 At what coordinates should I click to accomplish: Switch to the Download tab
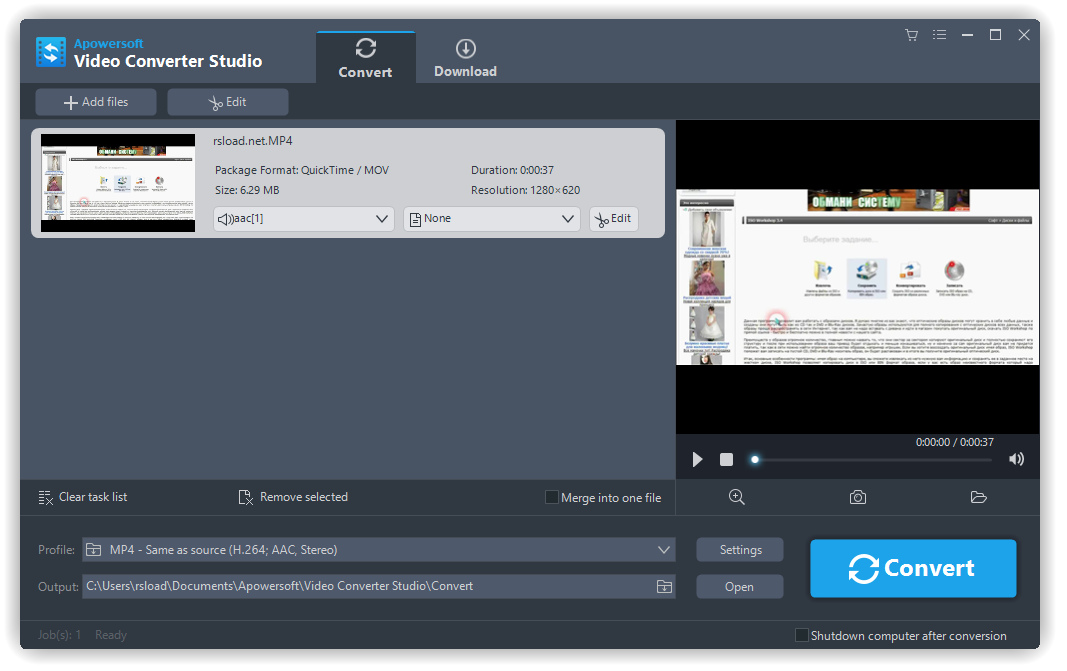[464, 57]
